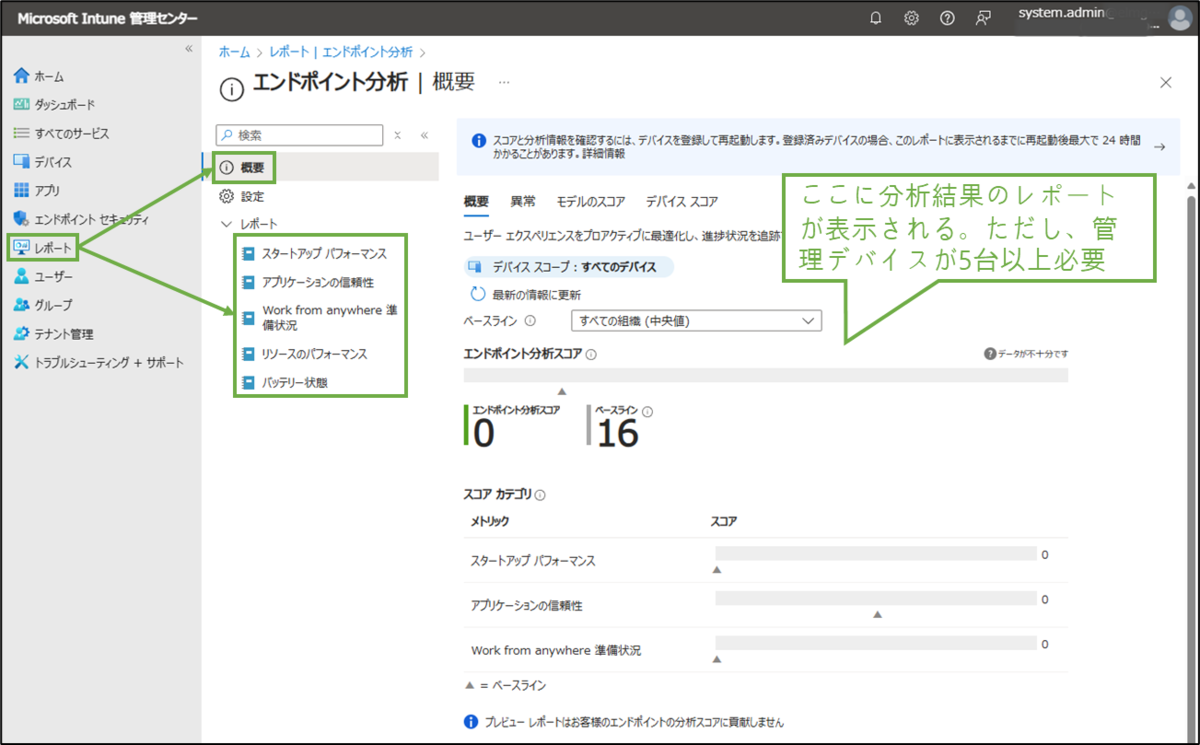Click the デバイス スコープ: すべてのデバイス pill
Viewport: 1200px width, 745px height.
click(569, 267)
